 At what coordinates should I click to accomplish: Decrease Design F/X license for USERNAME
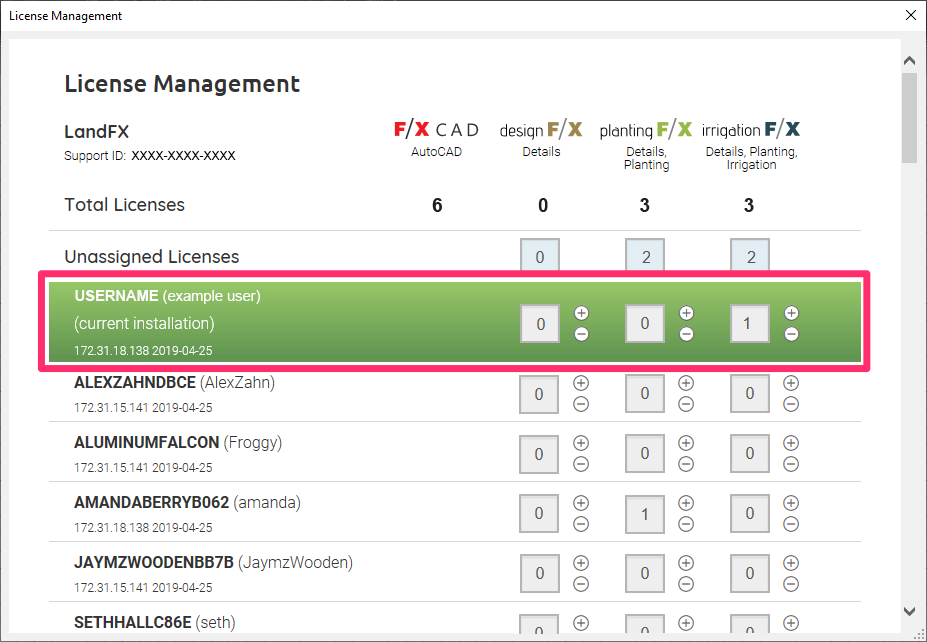point(581,334)
